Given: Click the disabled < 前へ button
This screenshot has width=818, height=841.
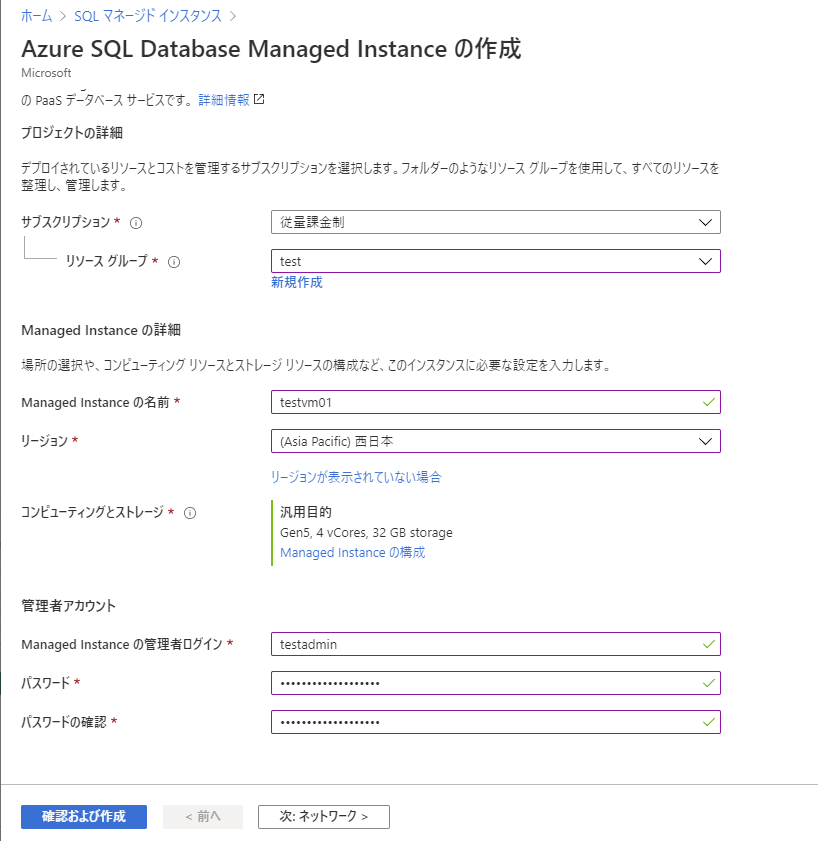Looking at the screenshot, I should coord(203,817).
